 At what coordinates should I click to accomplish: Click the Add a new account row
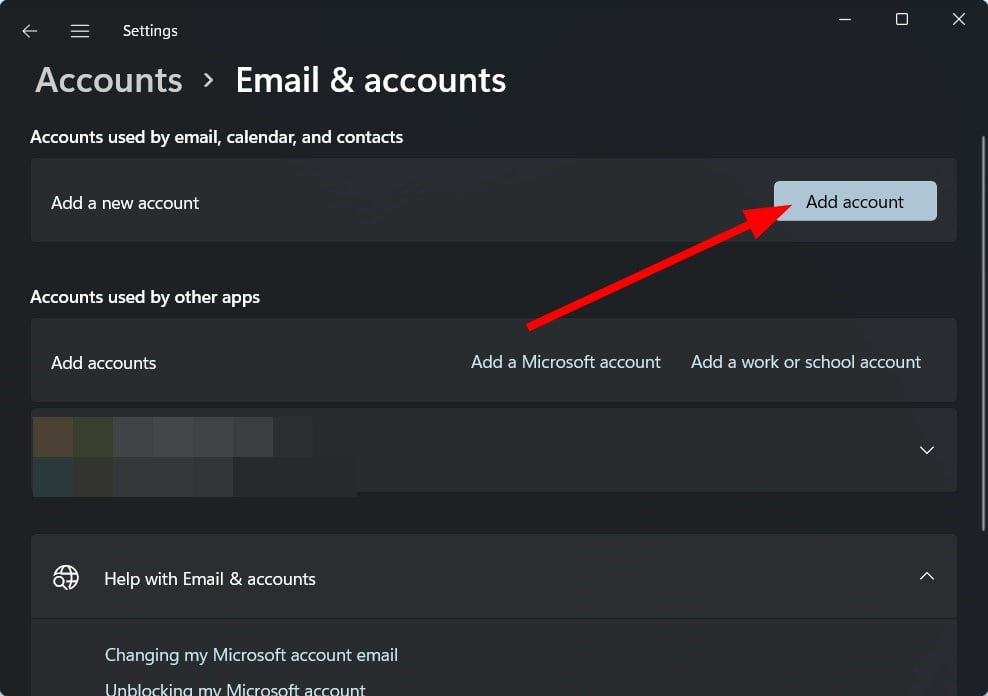(493, 200)
